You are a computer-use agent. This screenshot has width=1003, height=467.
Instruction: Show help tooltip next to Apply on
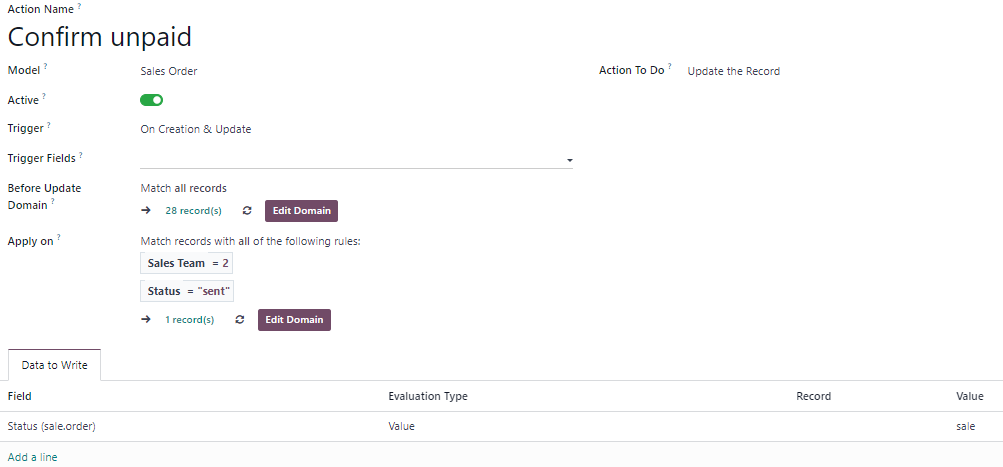(59, 237)
